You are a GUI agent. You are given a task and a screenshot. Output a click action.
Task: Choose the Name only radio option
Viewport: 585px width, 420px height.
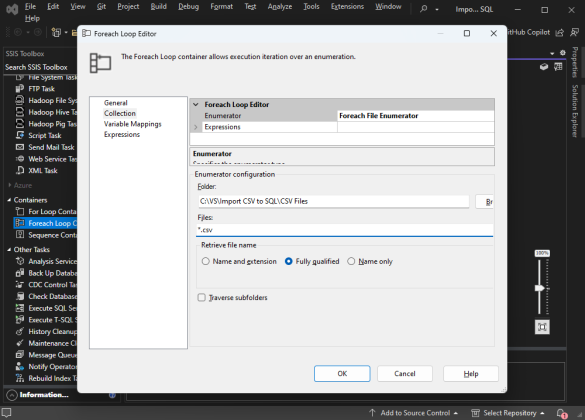coord(351,261)
